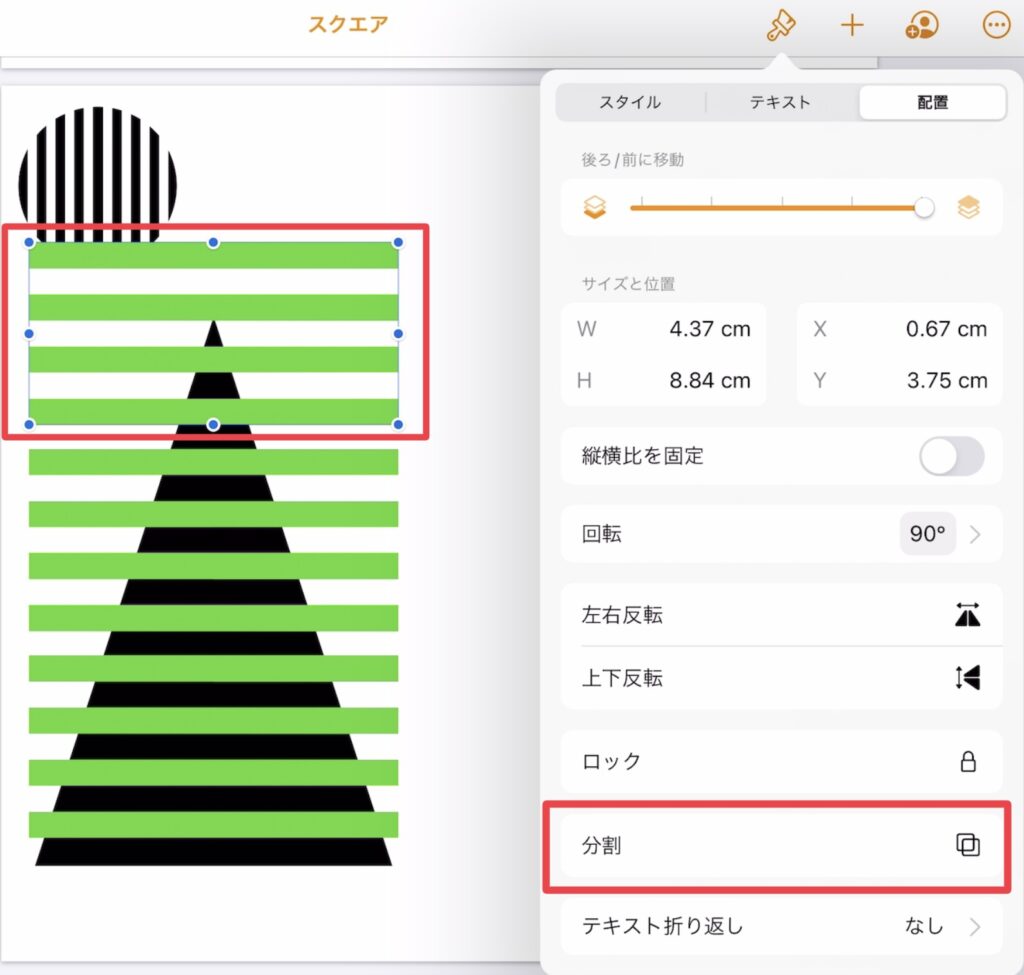Tap the bring-forward layers icon
1024x975 pixels.
(968, 208)
